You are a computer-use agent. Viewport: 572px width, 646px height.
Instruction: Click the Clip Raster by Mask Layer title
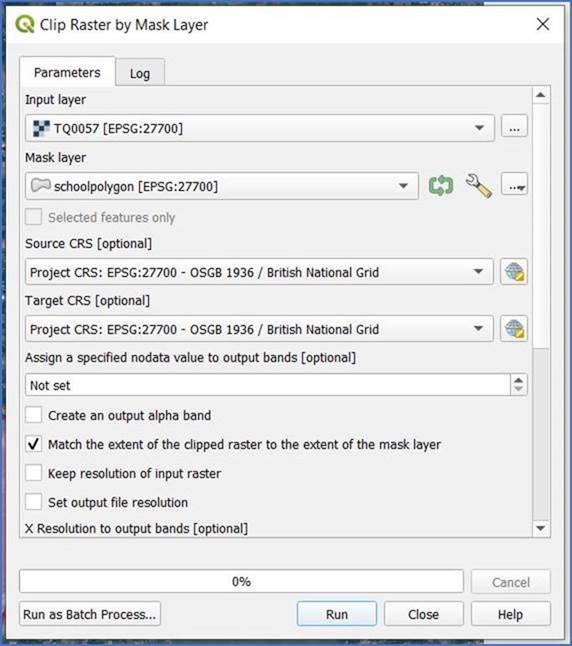pos(124,25)
